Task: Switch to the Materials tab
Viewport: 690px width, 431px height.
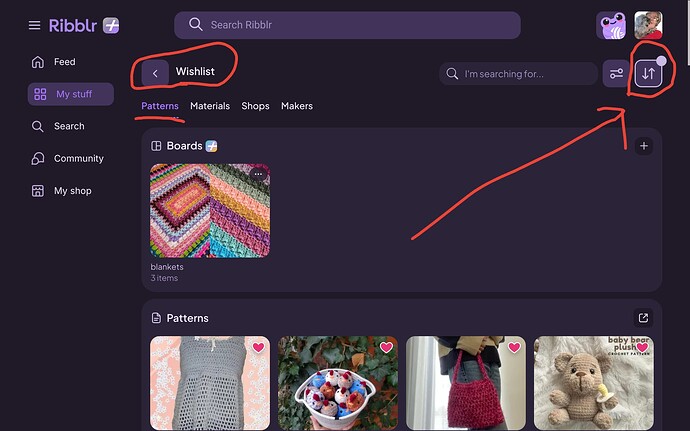Action: (210, 106)
